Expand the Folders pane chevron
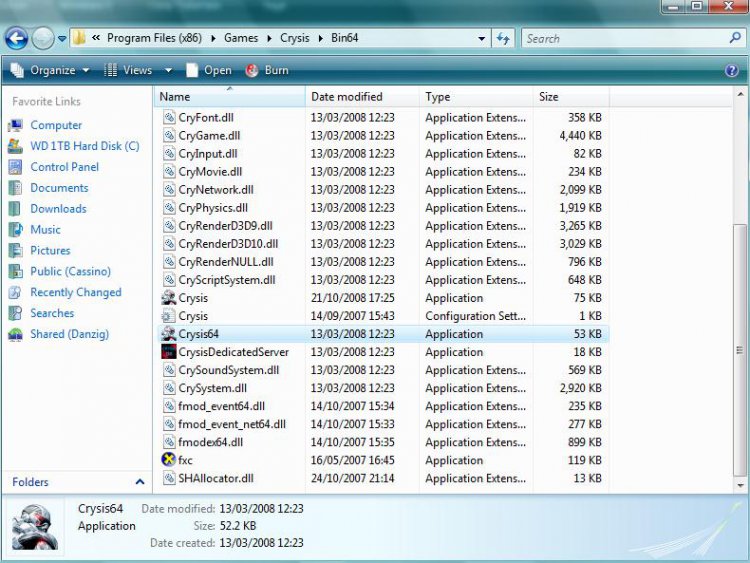 pos(140,482)
